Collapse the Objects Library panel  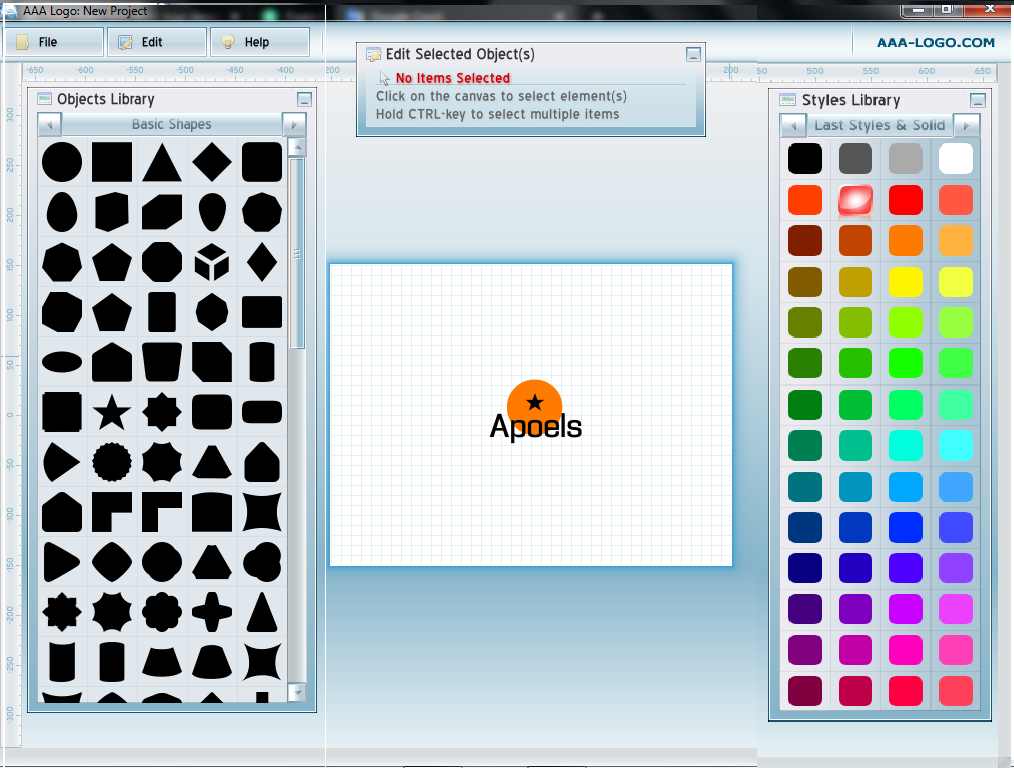304,99
